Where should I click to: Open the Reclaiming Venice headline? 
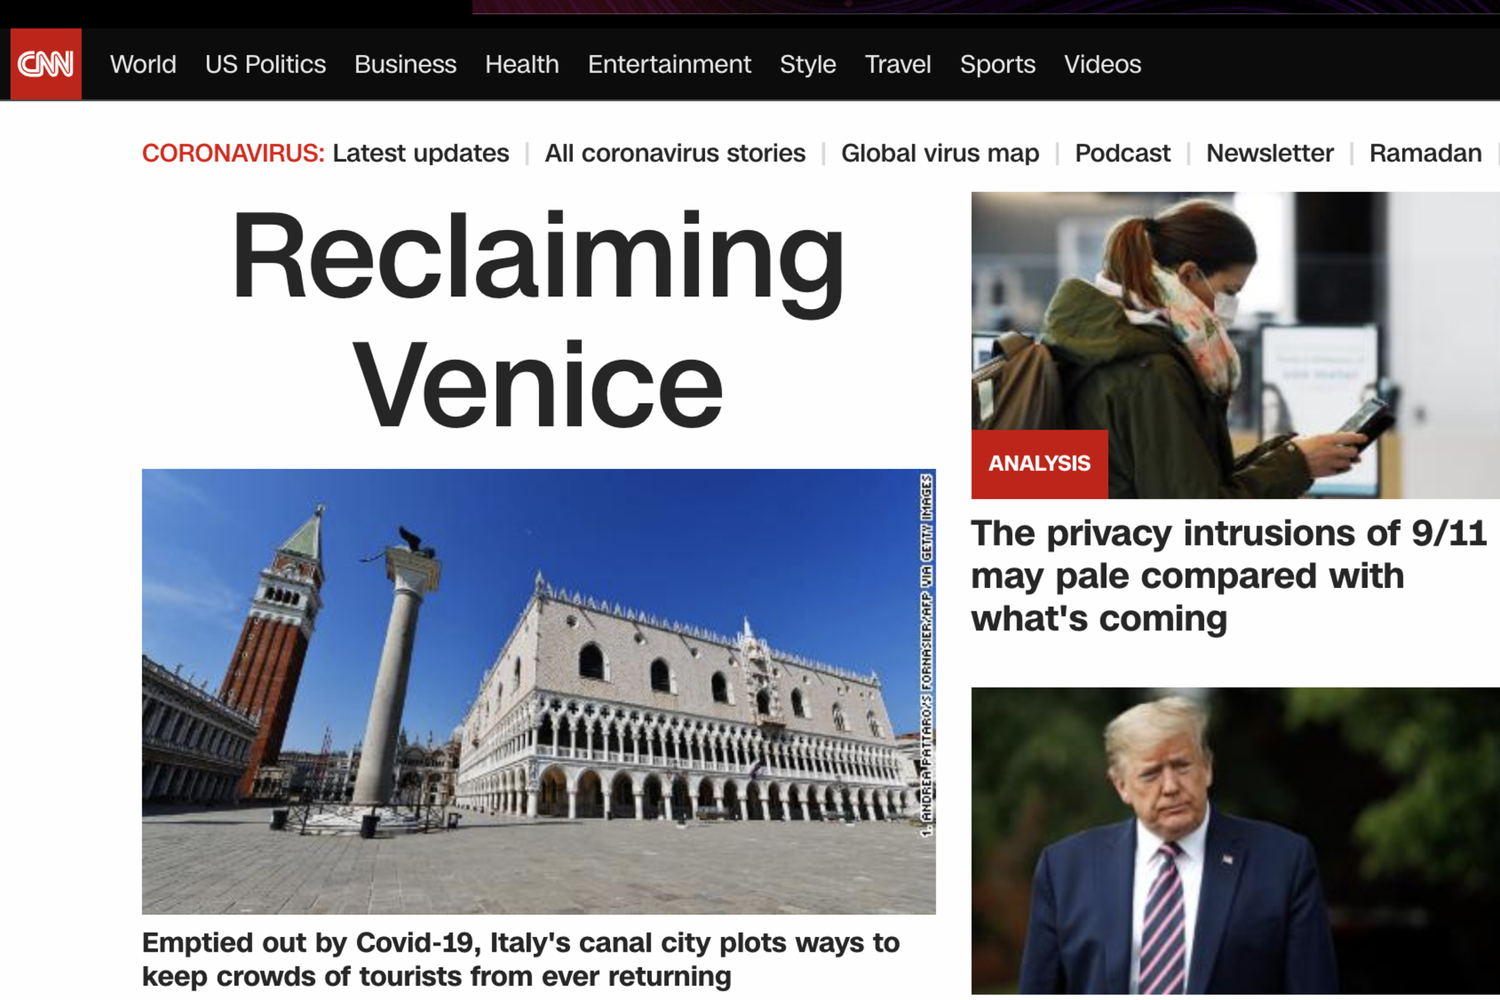coord(538,318)
